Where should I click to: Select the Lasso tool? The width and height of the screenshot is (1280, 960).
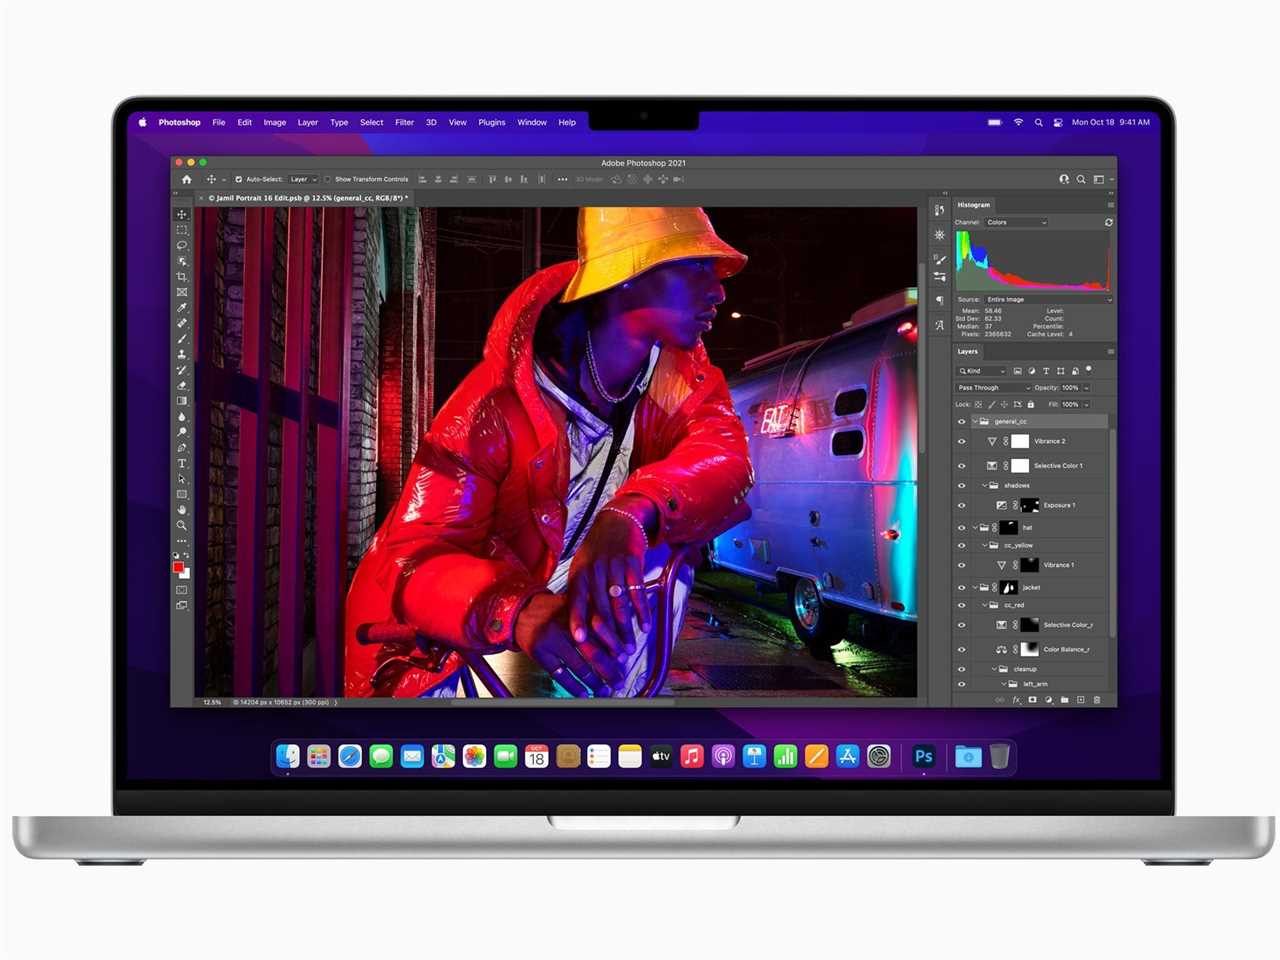(x=181, y=247)
